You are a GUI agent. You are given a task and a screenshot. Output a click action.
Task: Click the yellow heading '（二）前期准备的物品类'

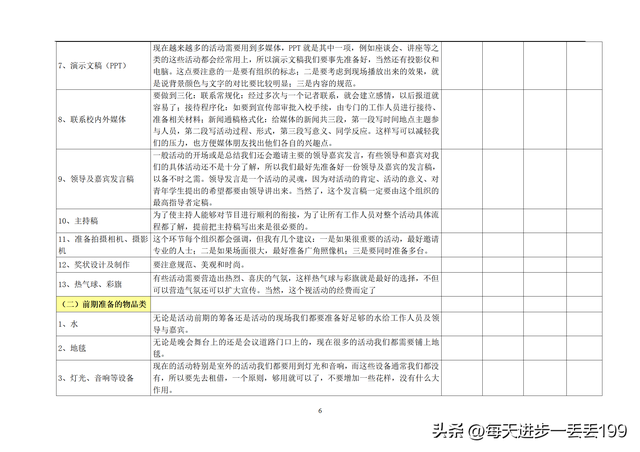103,304
